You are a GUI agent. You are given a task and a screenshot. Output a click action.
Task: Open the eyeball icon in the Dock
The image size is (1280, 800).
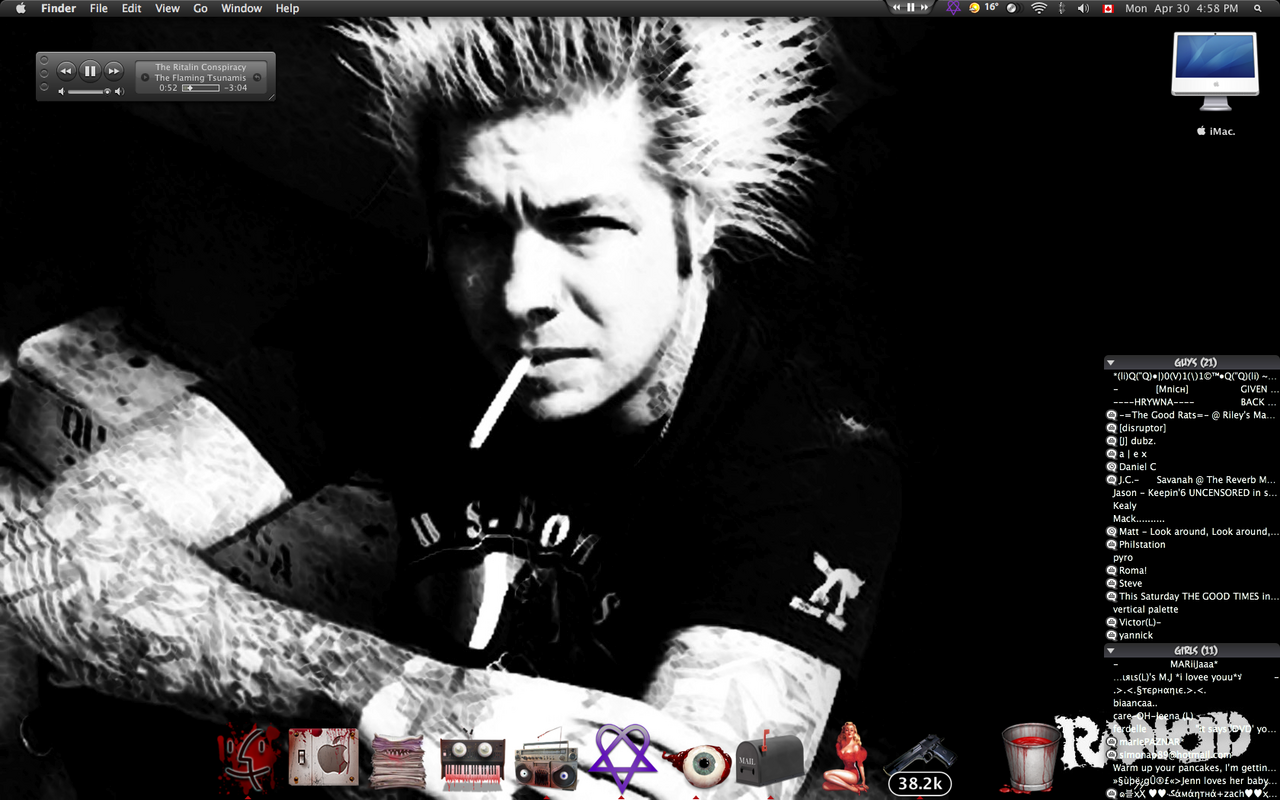click(x=695, y=765)
